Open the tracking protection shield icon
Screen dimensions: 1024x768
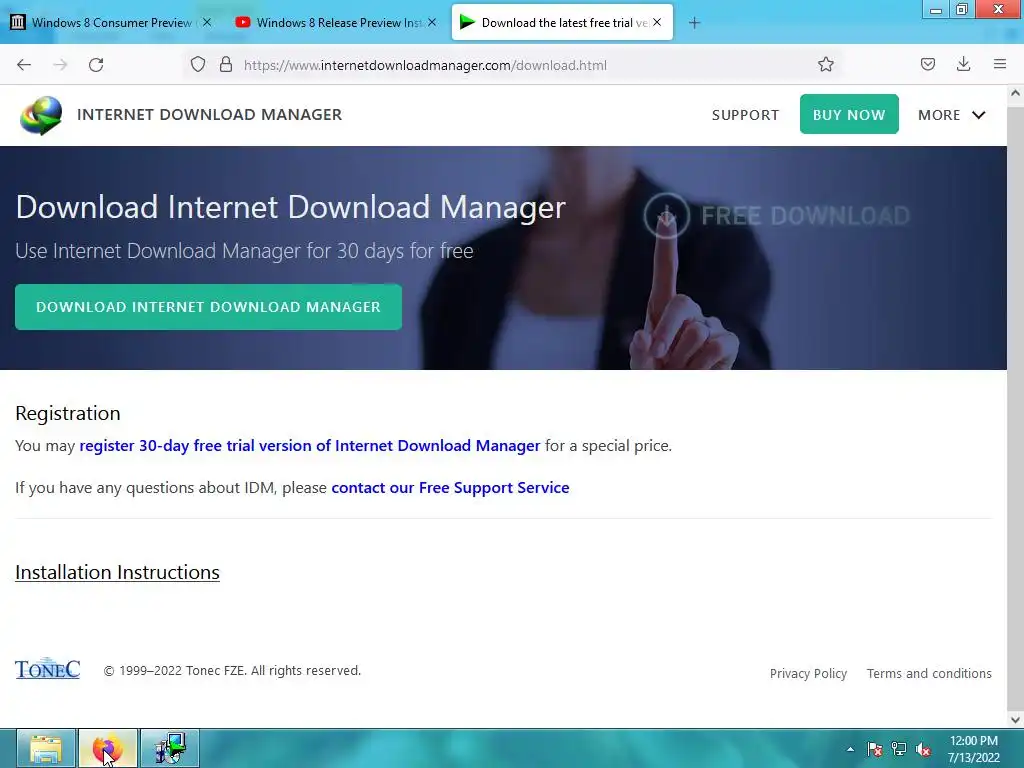pos(198,64)
